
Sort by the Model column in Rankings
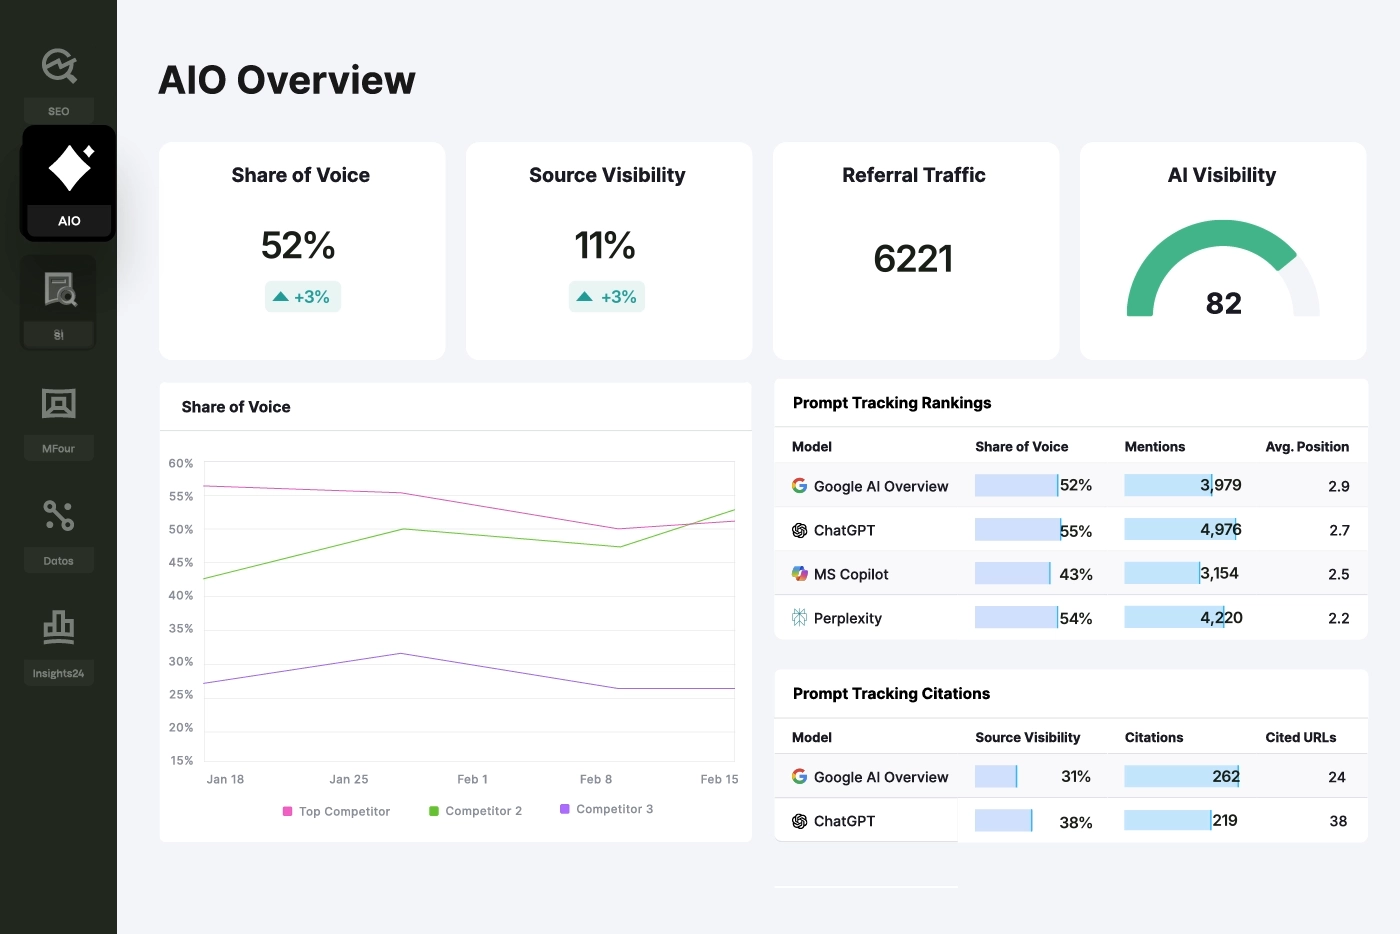(x=812, y=447)
